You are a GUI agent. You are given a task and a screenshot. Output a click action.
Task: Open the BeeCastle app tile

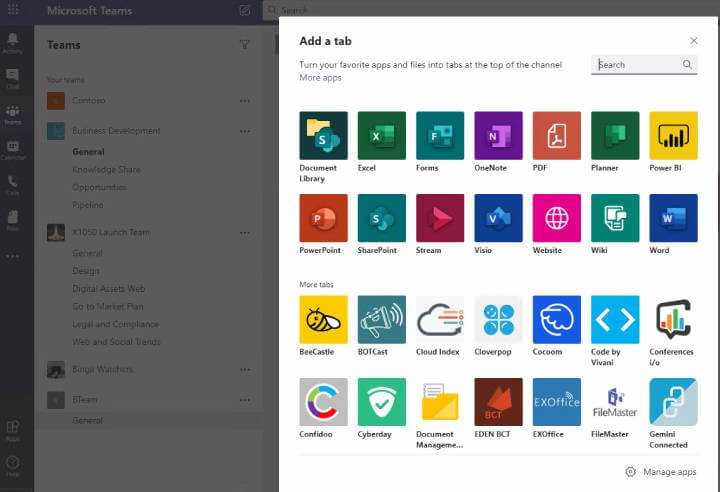(x=323, y=319)
